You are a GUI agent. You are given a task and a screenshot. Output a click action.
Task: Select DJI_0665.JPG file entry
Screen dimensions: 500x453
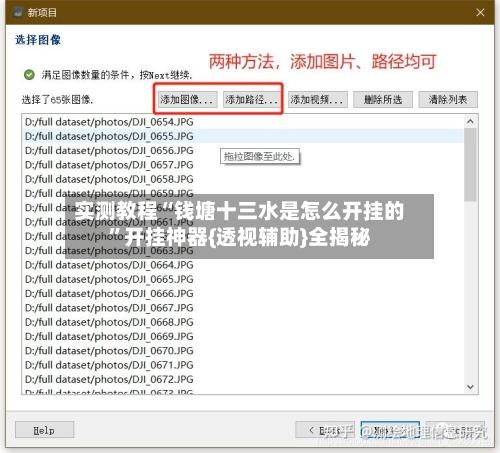click(x=243, y=279)
